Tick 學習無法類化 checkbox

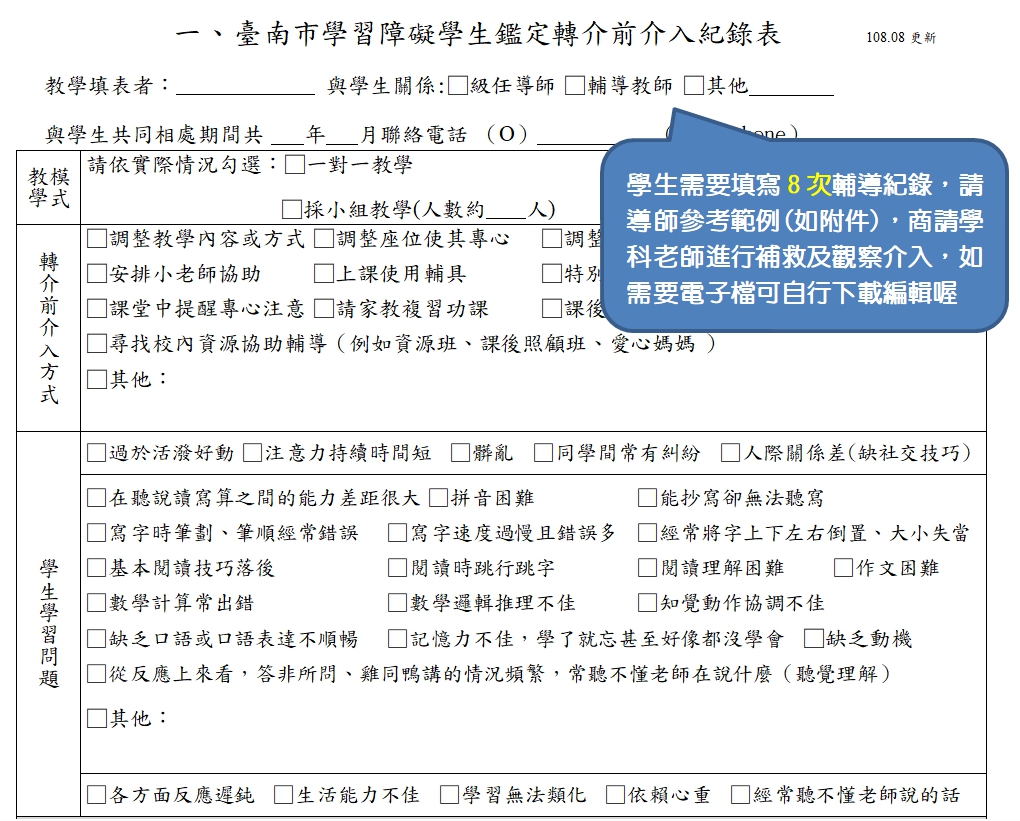point(450,795)
